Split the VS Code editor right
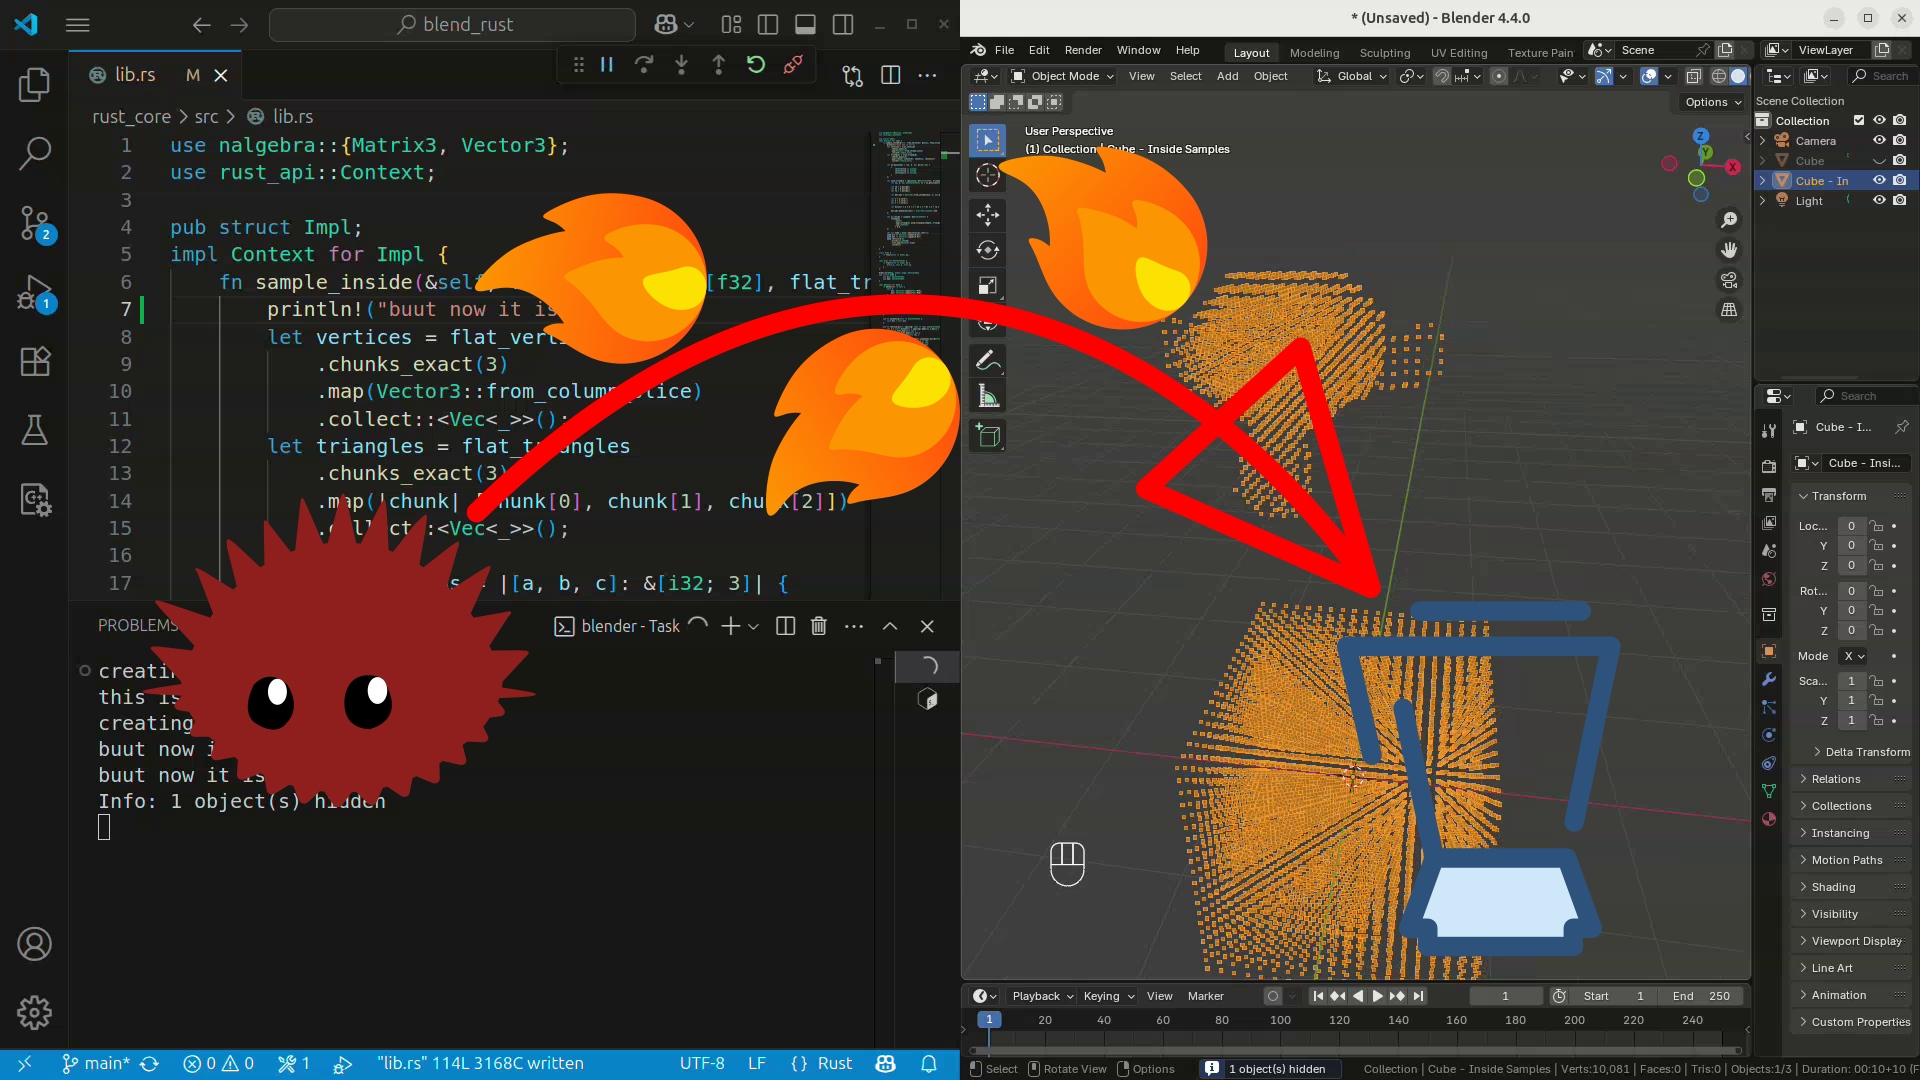 890,75
